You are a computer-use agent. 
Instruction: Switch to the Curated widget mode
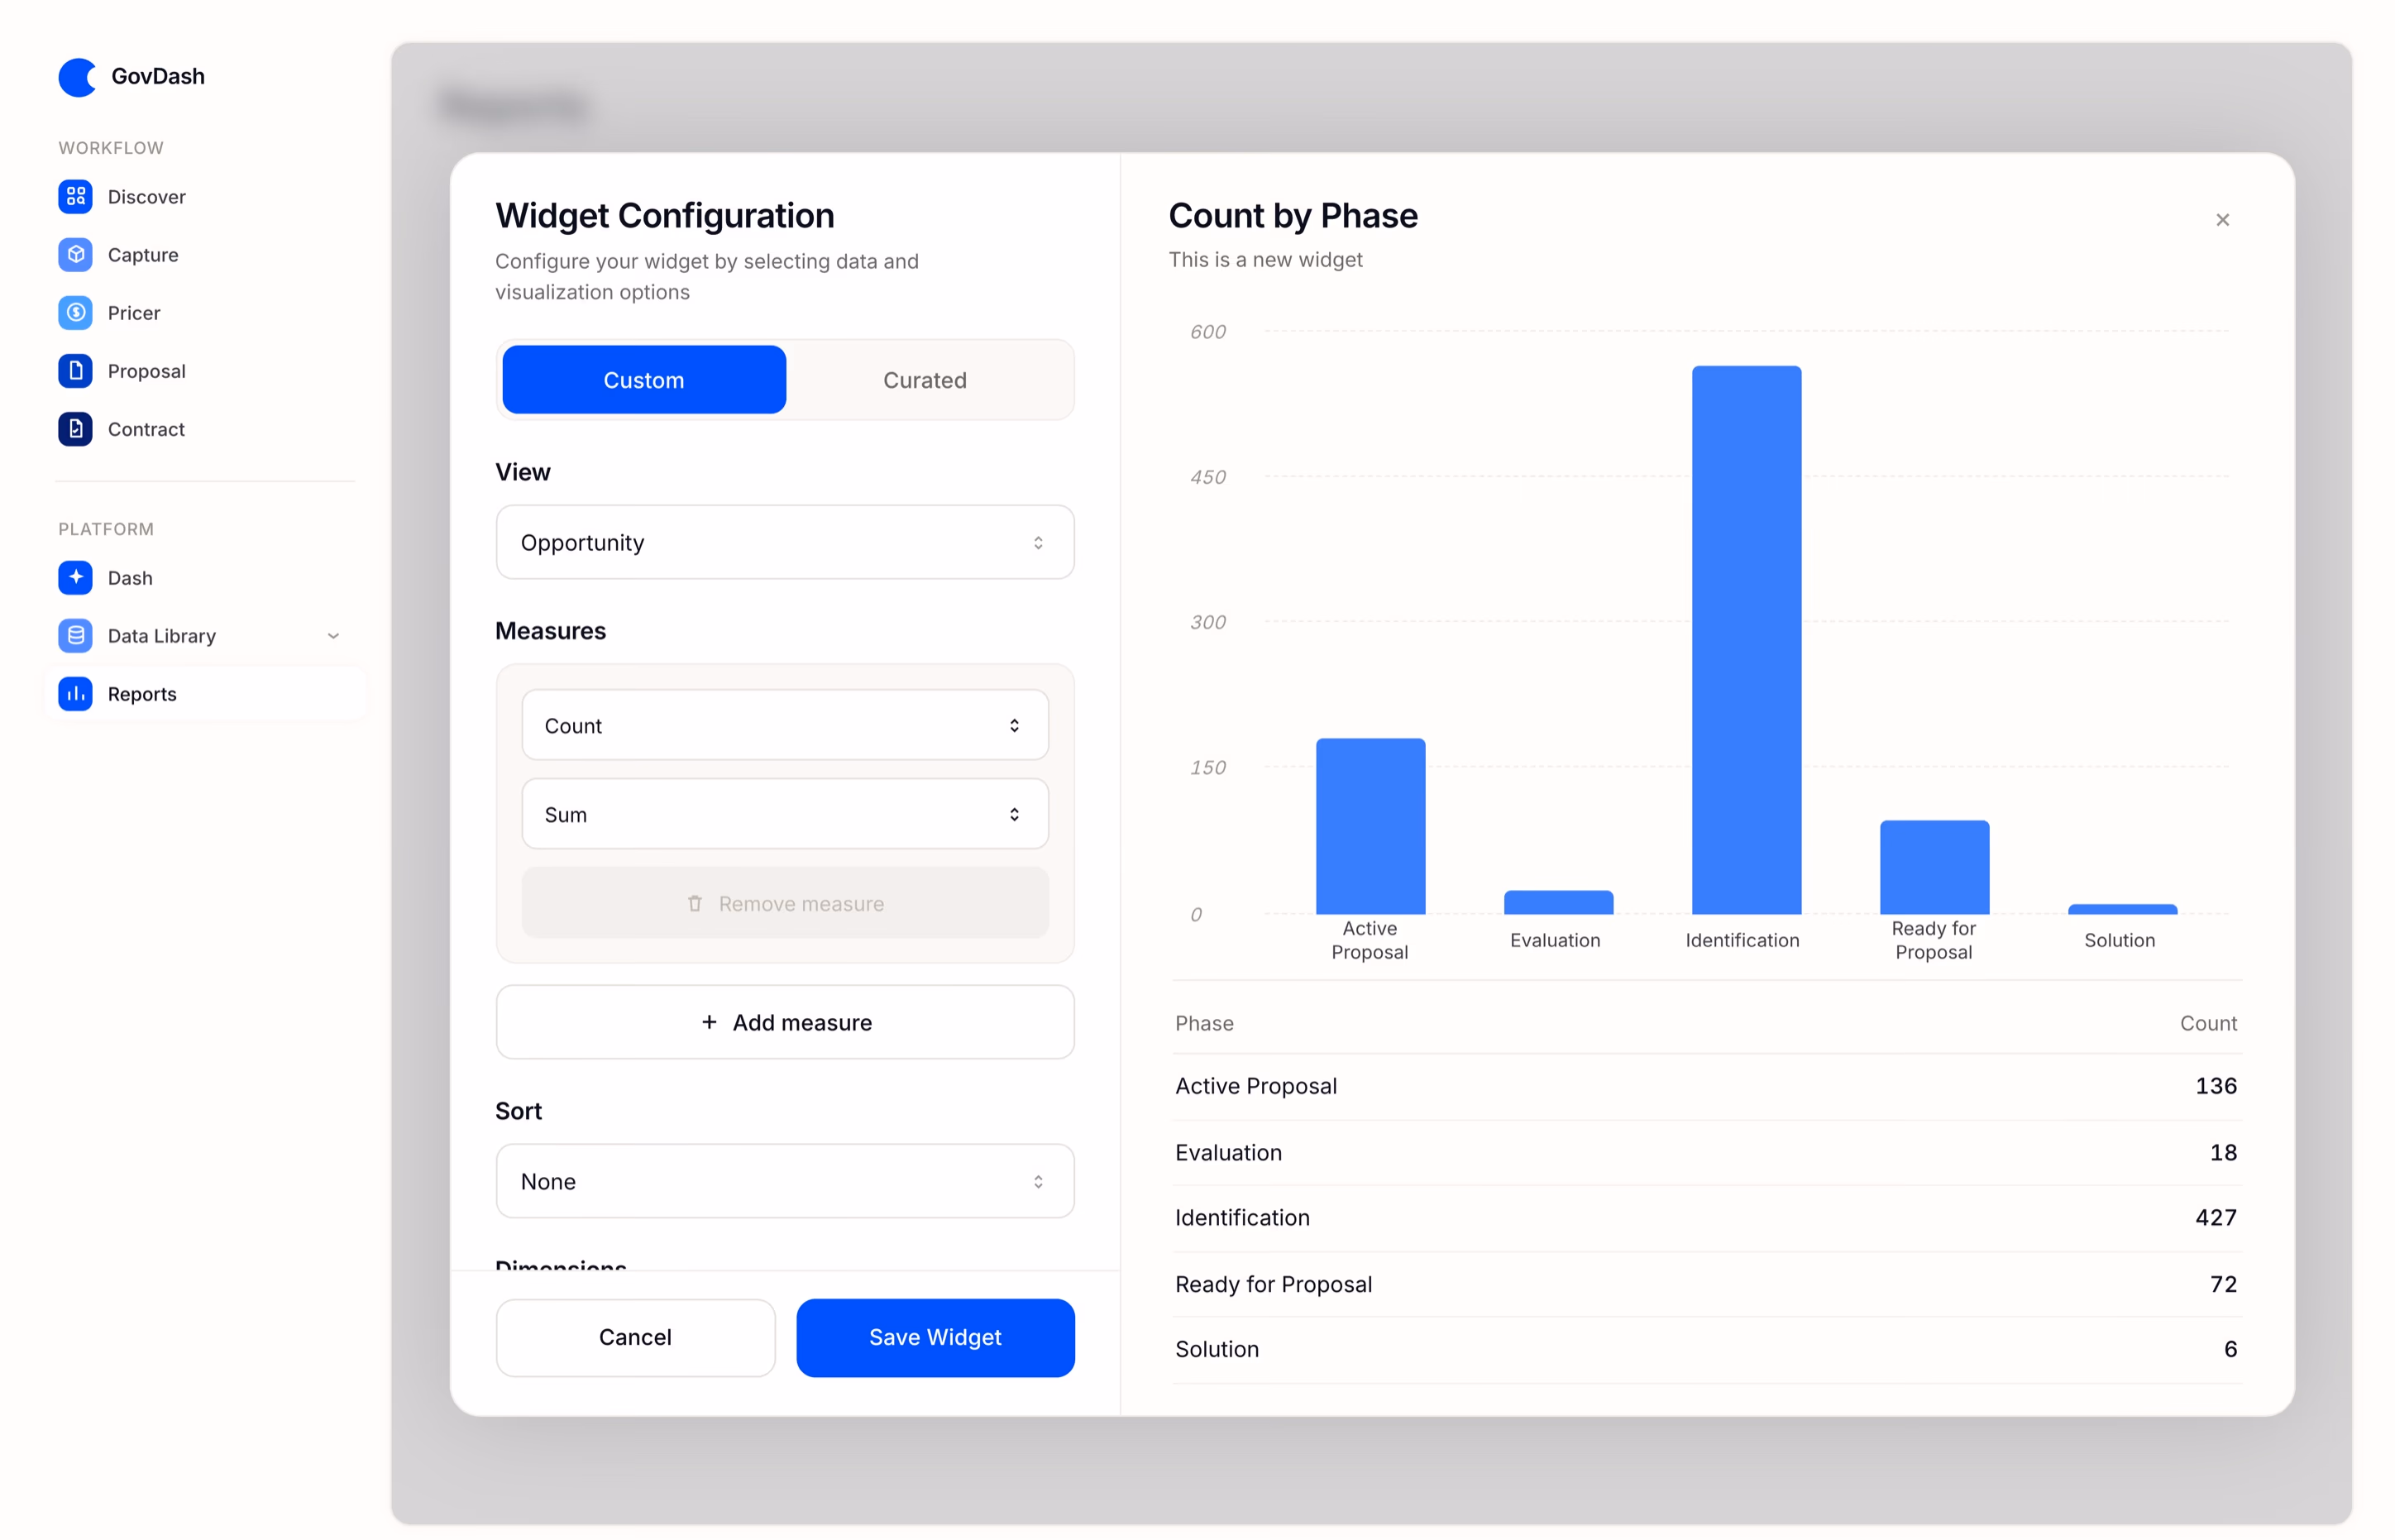pyautogui.click(x=925, y=380)
